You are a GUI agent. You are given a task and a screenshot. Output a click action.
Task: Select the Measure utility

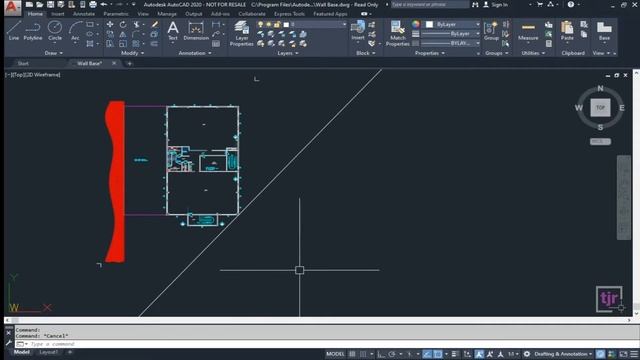[528, 31]
